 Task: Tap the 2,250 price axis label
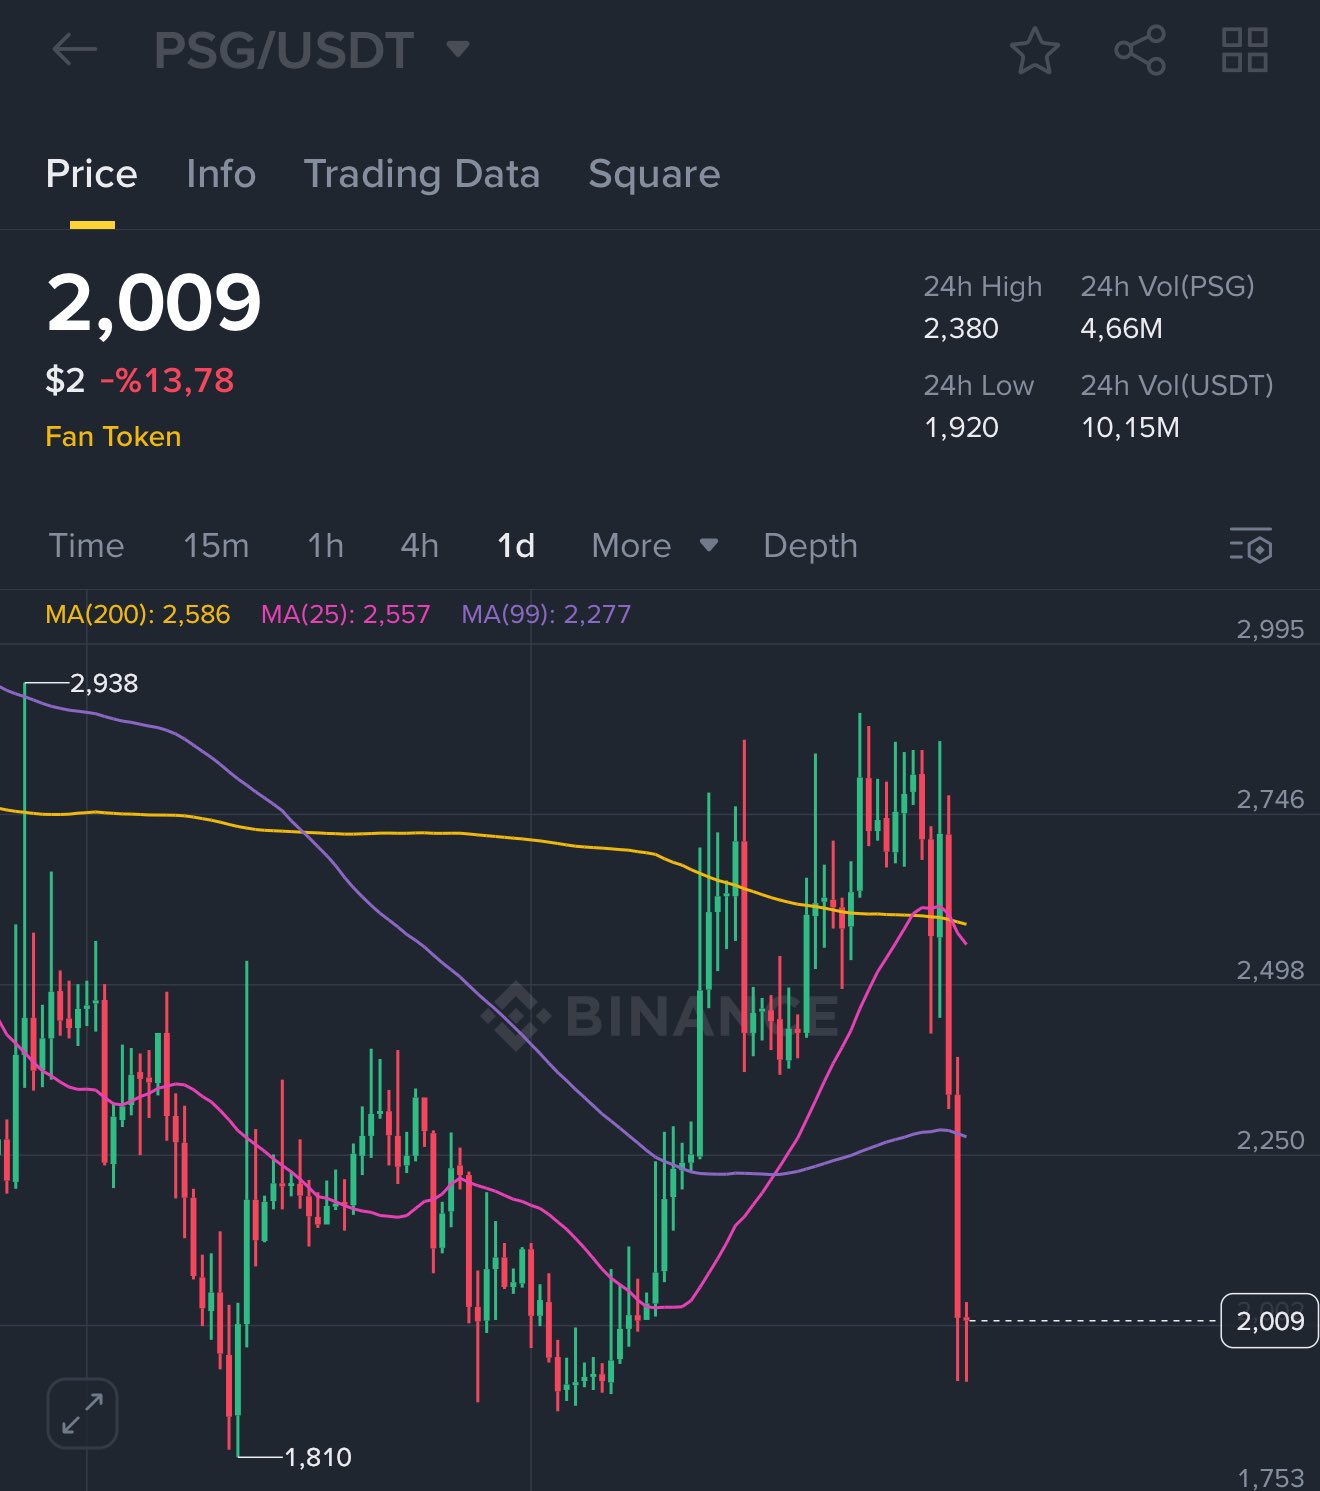[x=1270, y=1140]
